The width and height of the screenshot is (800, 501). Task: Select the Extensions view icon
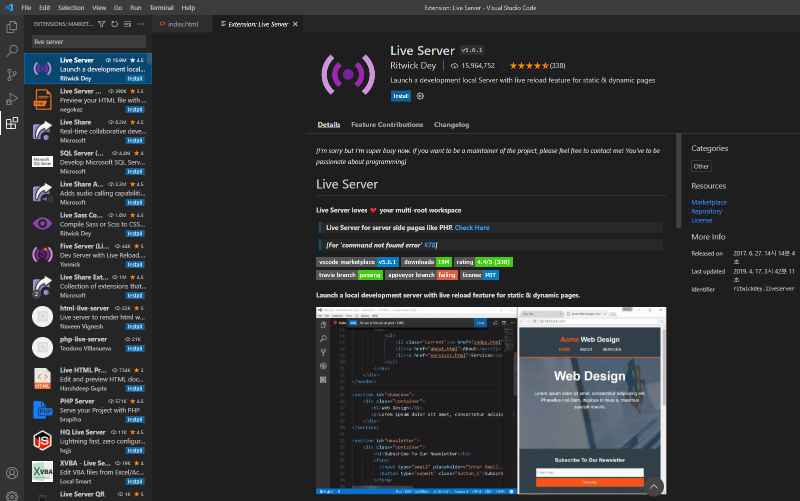[x=12, y=123]
